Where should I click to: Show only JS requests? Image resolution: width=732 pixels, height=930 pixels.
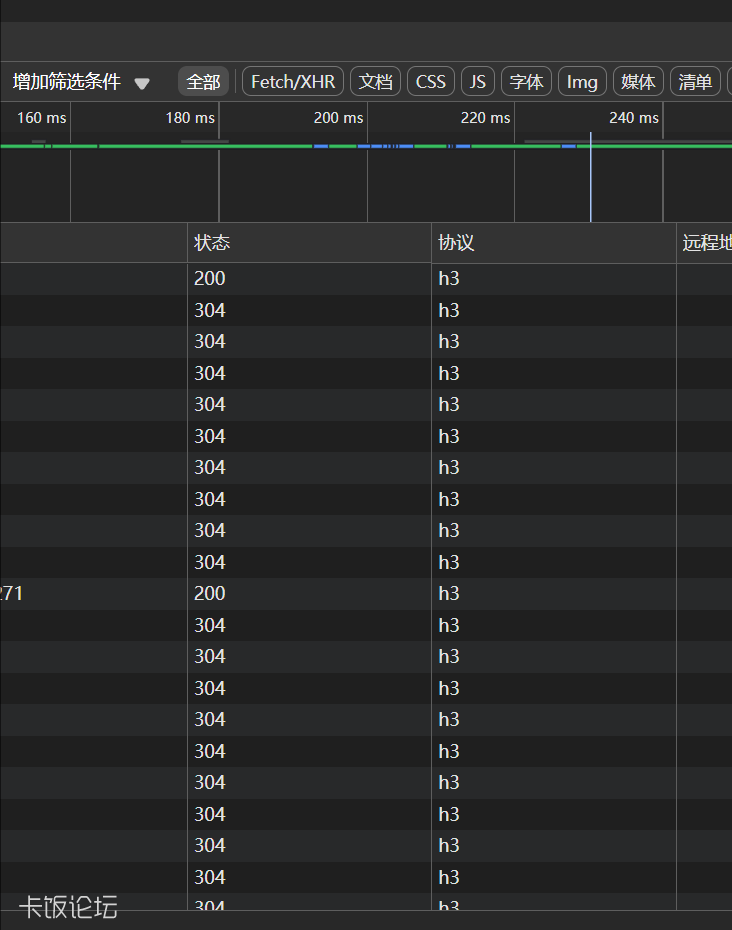478,82
